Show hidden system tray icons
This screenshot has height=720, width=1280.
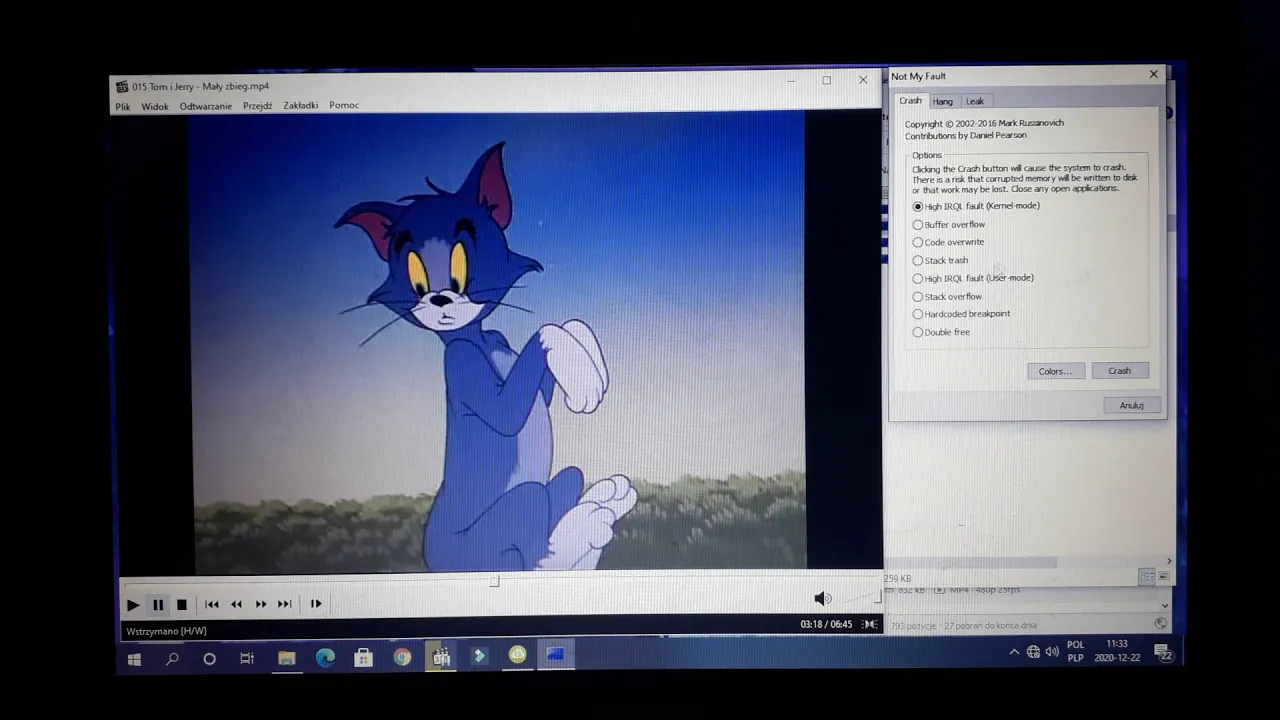[x=1014, y=652]
